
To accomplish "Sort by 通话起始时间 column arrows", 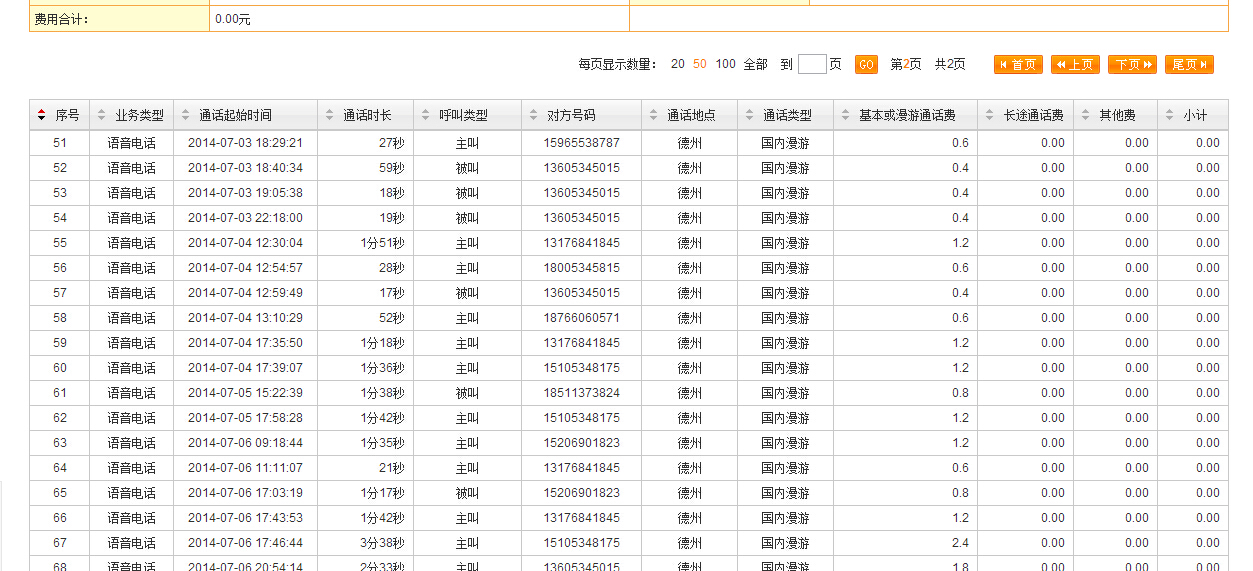I will [185, 115].
